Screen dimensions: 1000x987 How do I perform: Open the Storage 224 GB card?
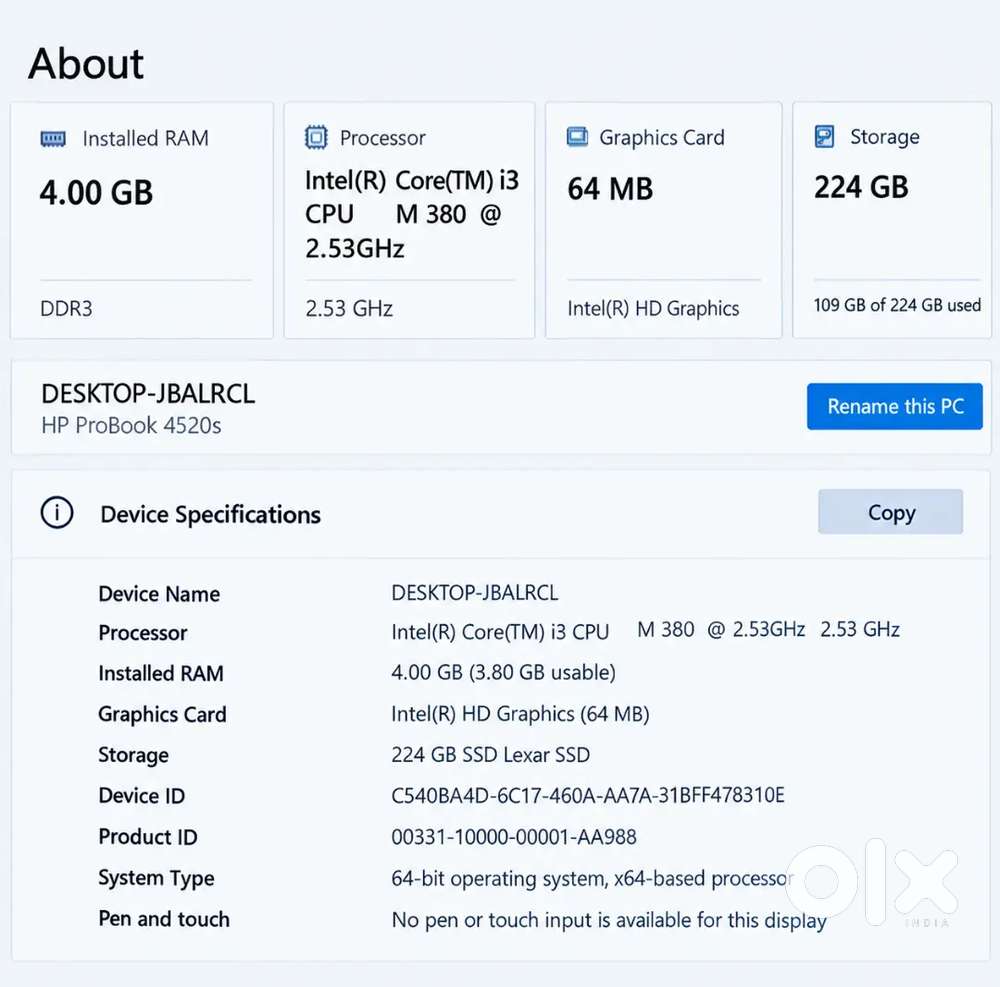click(x=892, y=220)
